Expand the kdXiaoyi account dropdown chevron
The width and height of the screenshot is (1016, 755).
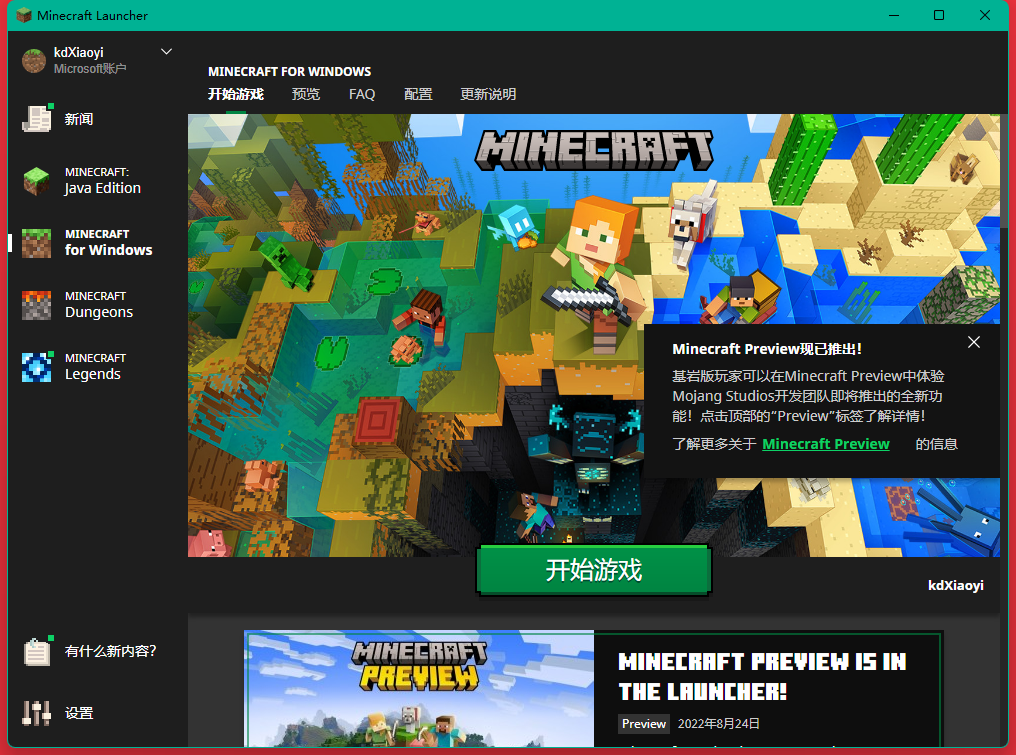coord(166,52)
